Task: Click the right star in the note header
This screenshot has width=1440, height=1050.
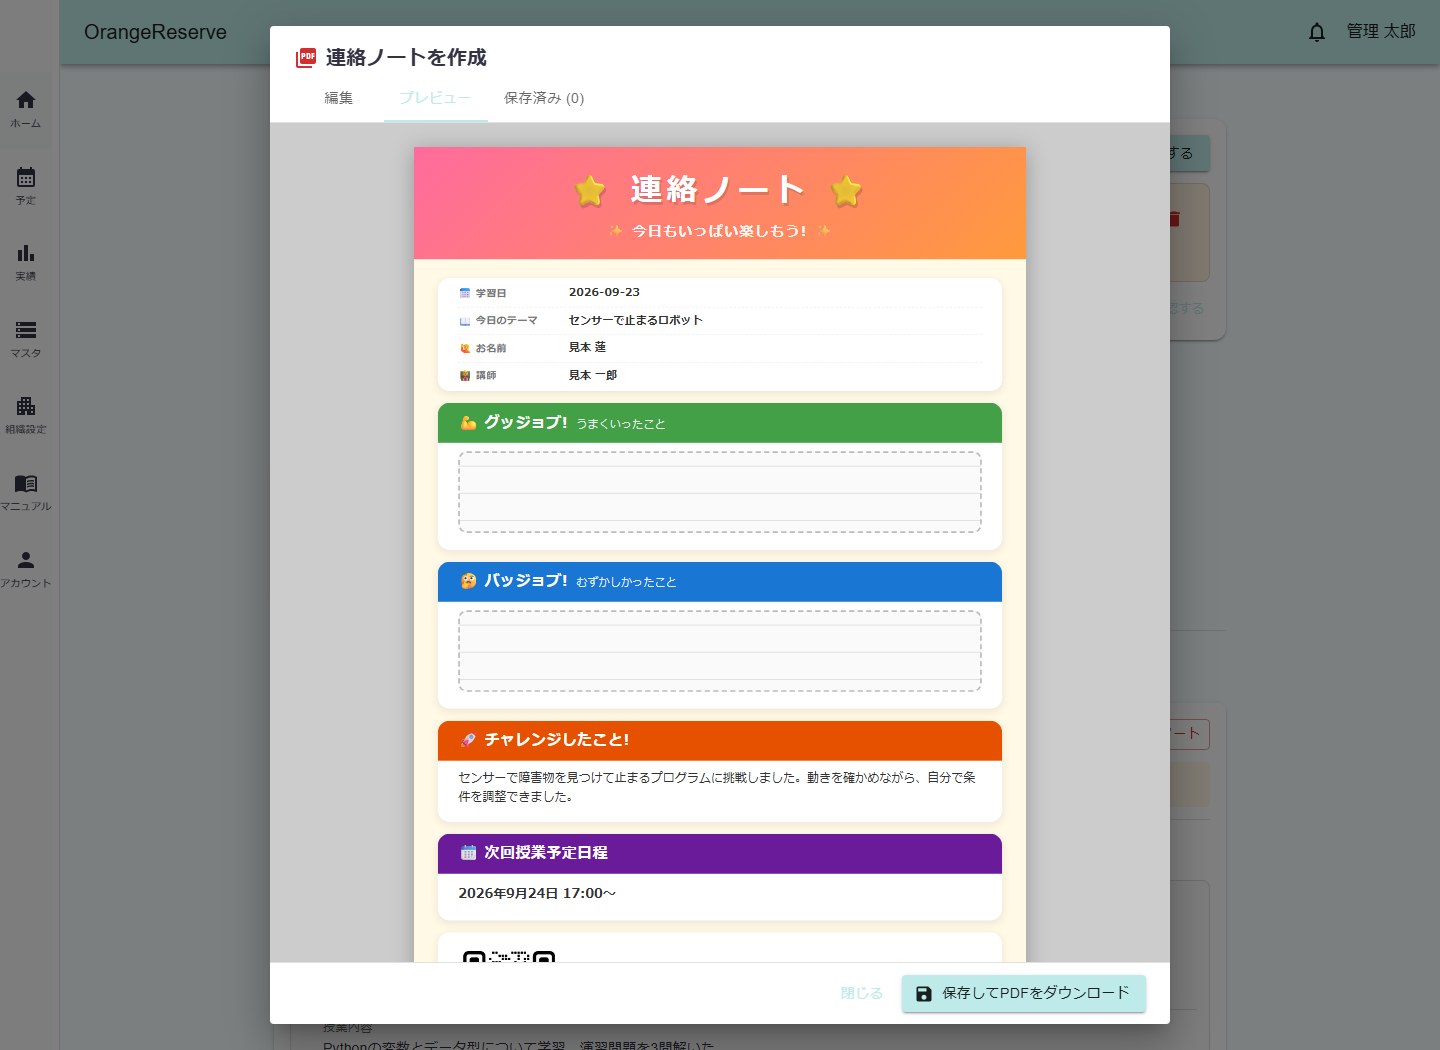Action: tap(846, 190)
